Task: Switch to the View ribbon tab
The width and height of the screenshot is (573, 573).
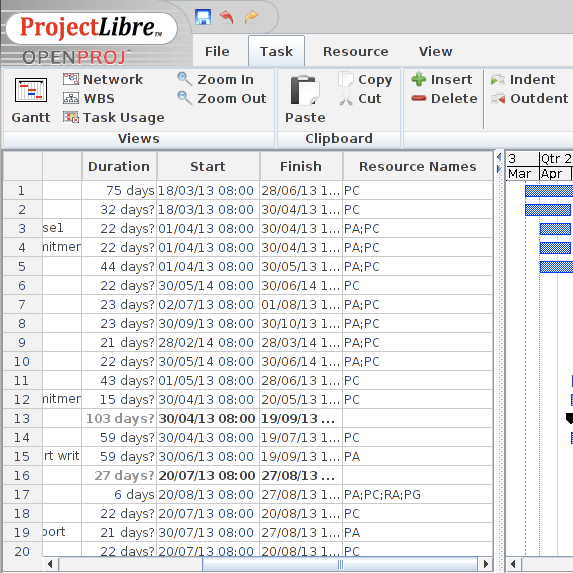Action: tap(435, 52)
